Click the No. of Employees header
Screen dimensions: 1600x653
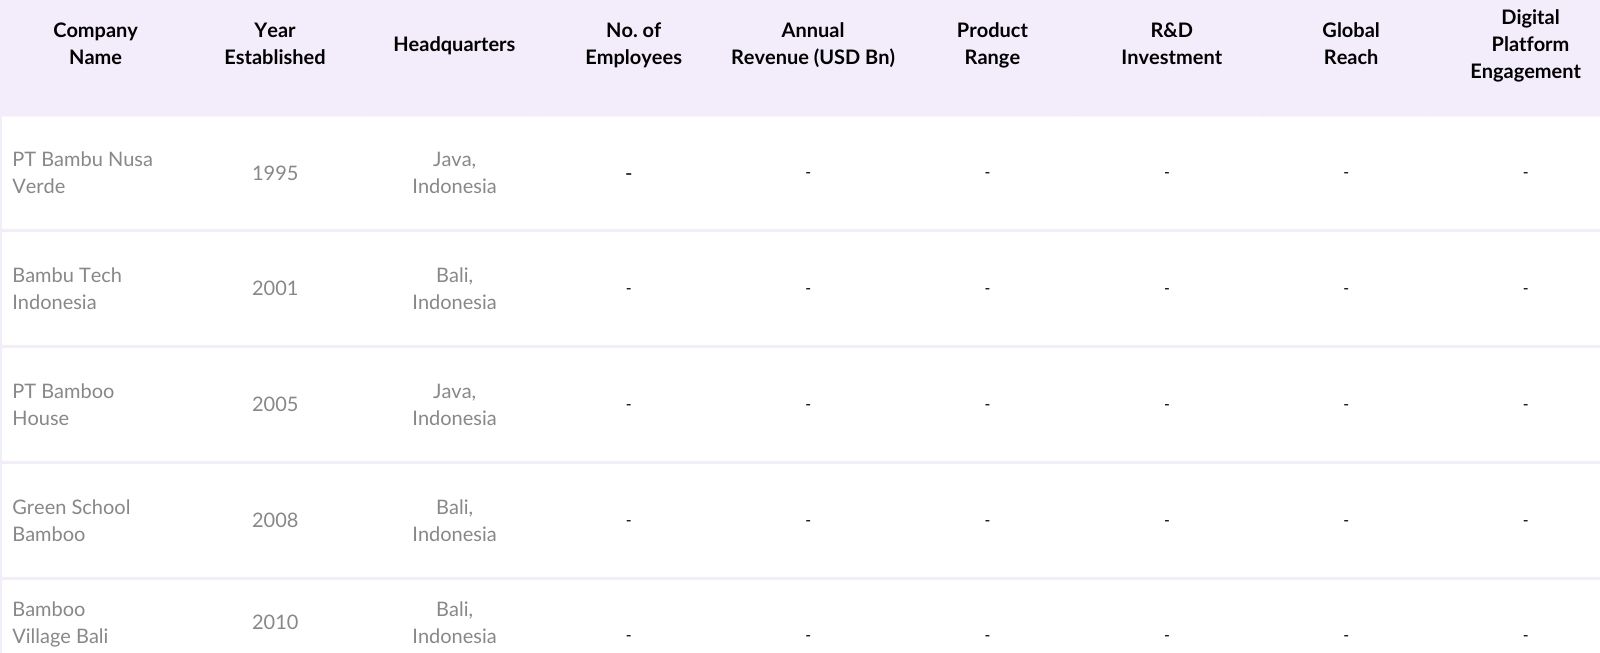[633, 44]
